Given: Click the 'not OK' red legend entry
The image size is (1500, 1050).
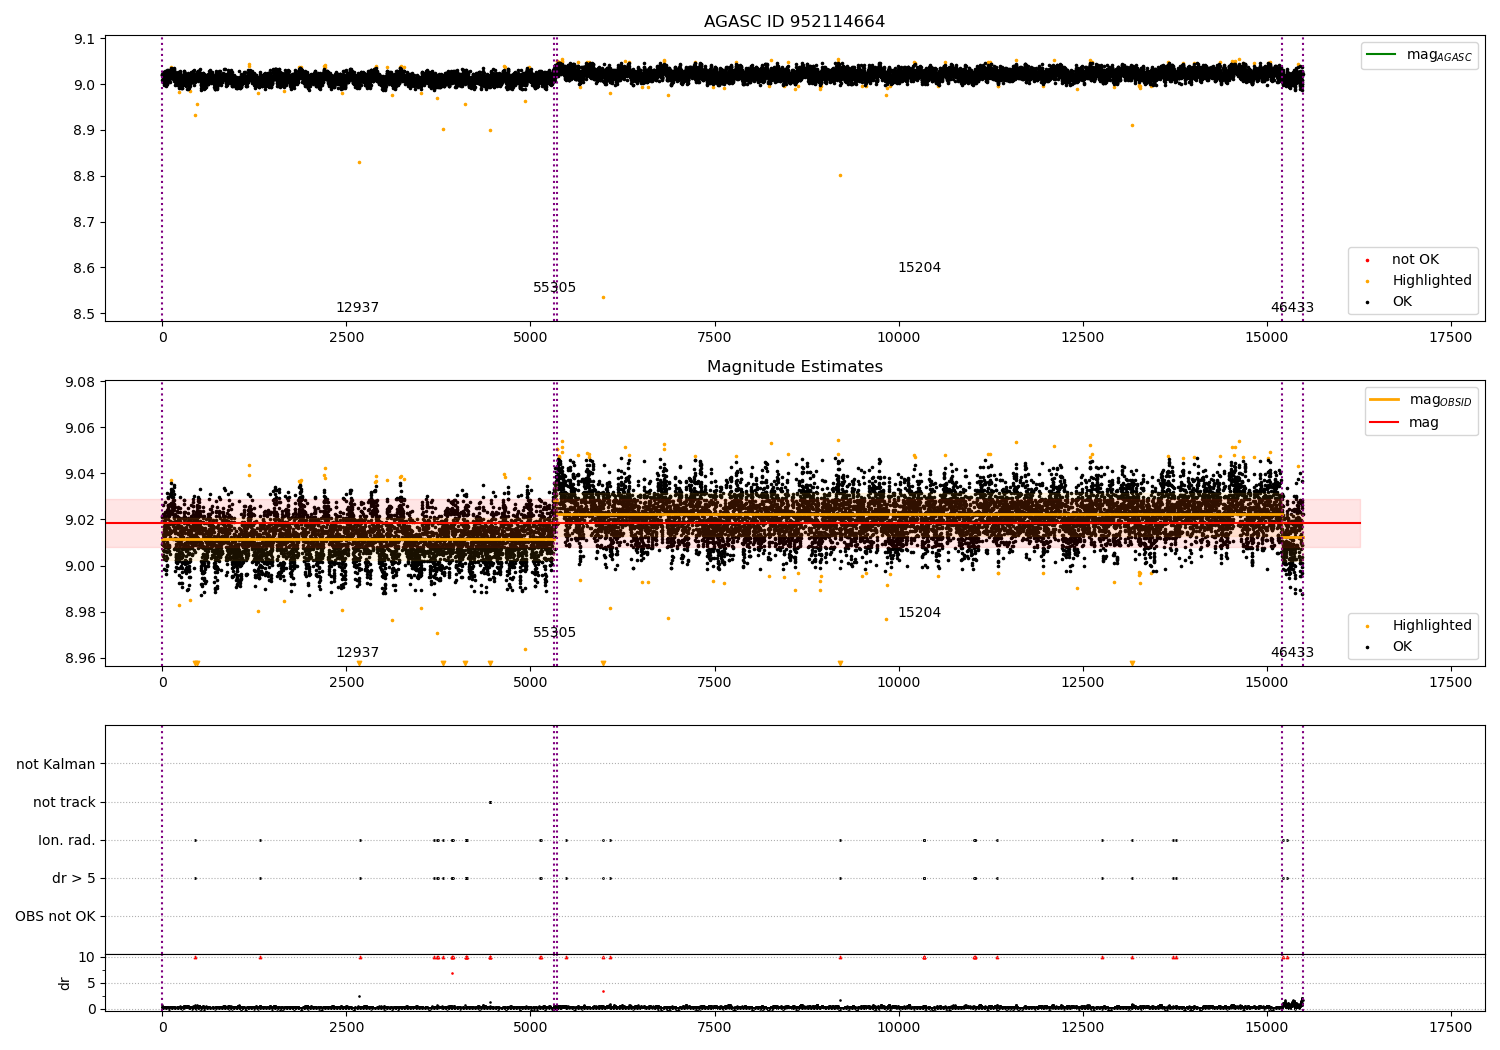Looking at the screenshot, I should [1403, 260].
